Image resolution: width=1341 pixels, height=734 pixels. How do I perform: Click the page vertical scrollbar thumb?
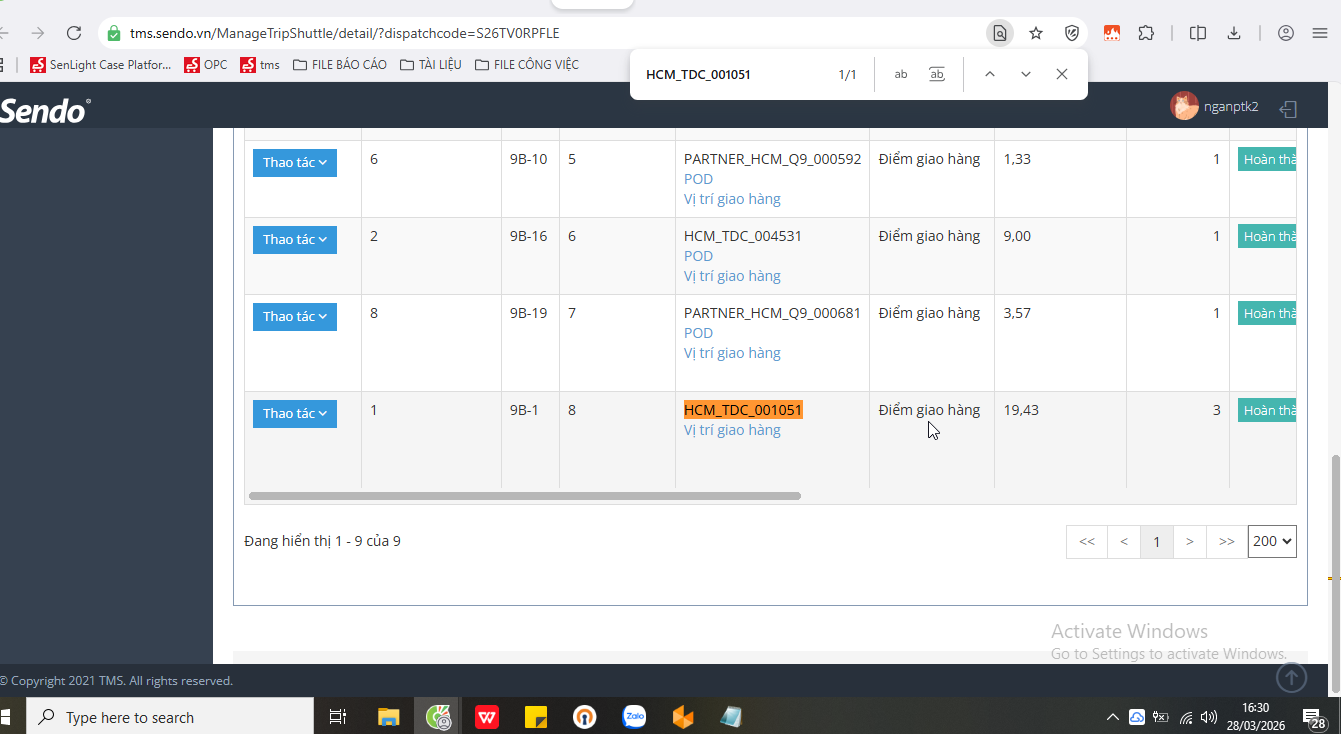[1335, 574]
